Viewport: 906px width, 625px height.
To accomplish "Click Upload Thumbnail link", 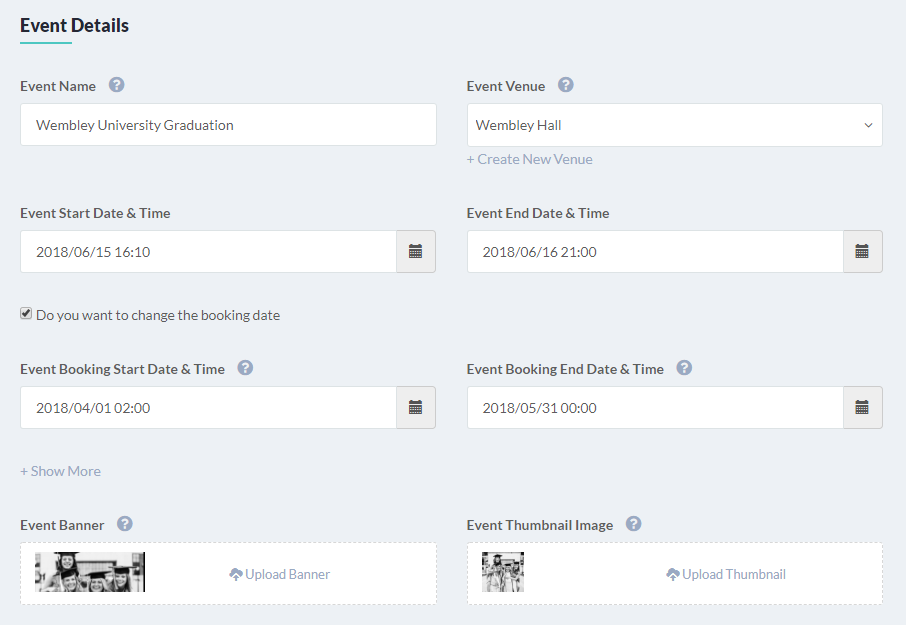I will (726, 574).
